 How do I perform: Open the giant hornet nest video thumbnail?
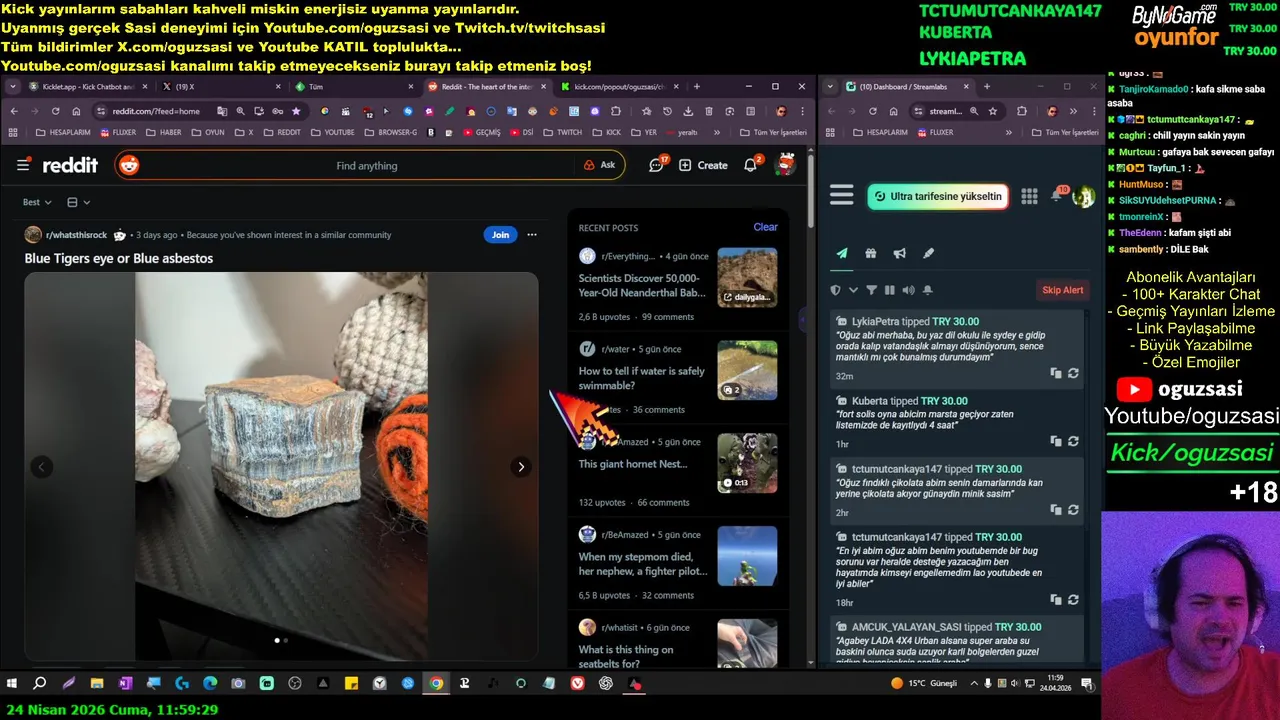click(x=747, y=463)
